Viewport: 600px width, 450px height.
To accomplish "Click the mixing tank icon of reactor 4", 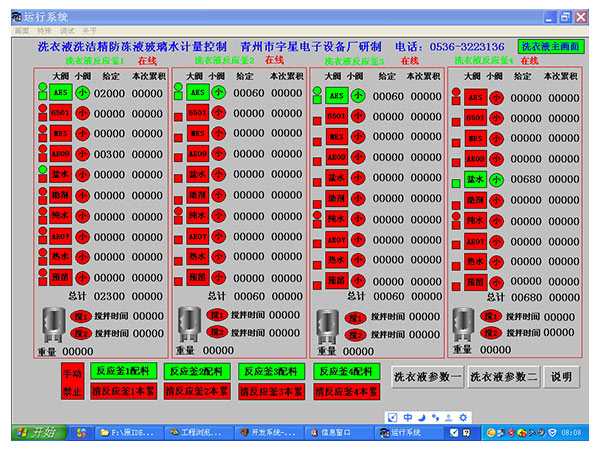I will coord(463,323).
